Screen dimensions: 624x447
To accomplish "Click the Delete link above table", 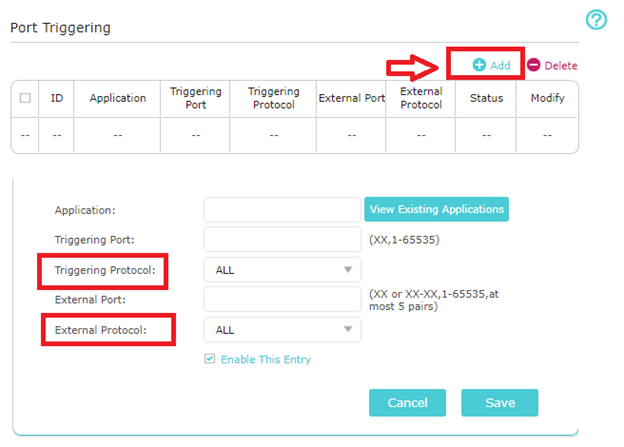I will coord(561,66).
